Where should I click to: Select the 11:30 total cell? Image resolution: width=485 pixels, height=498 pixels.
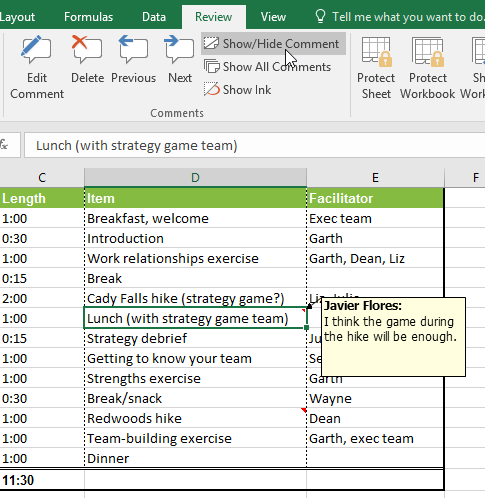click(x=42, y=480)
